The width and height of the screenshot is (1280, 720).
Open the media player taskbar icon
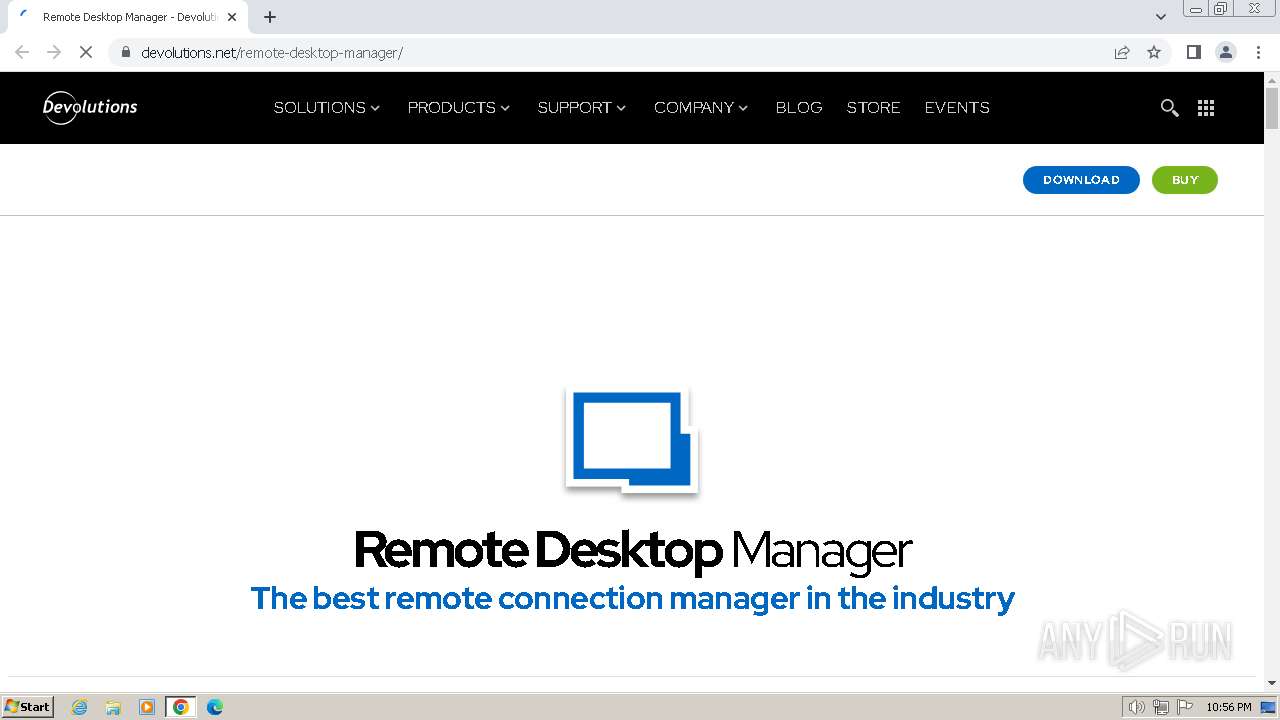(147, 707)
